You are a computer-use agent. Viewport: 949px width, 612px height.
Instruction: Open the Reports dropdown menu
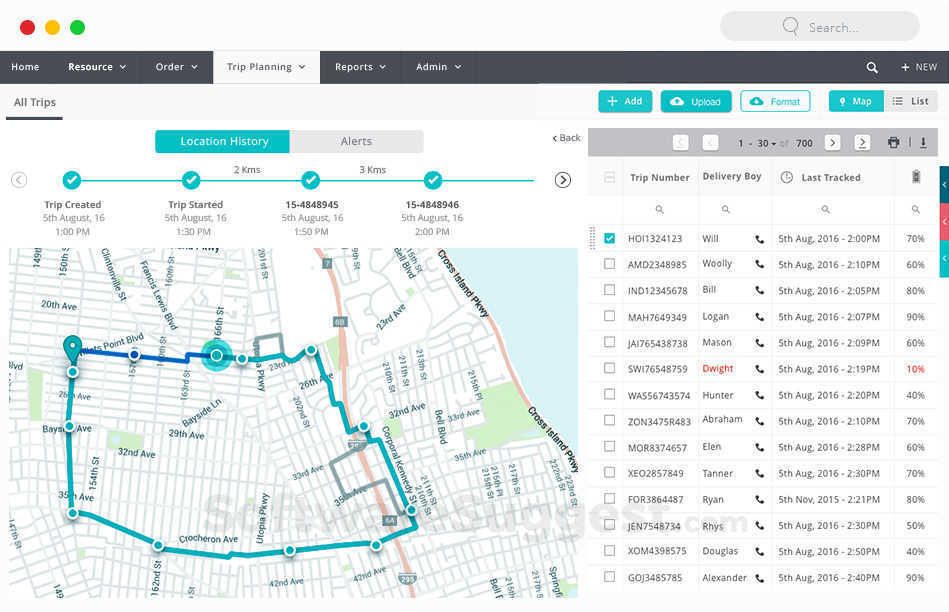click(360, 67)
